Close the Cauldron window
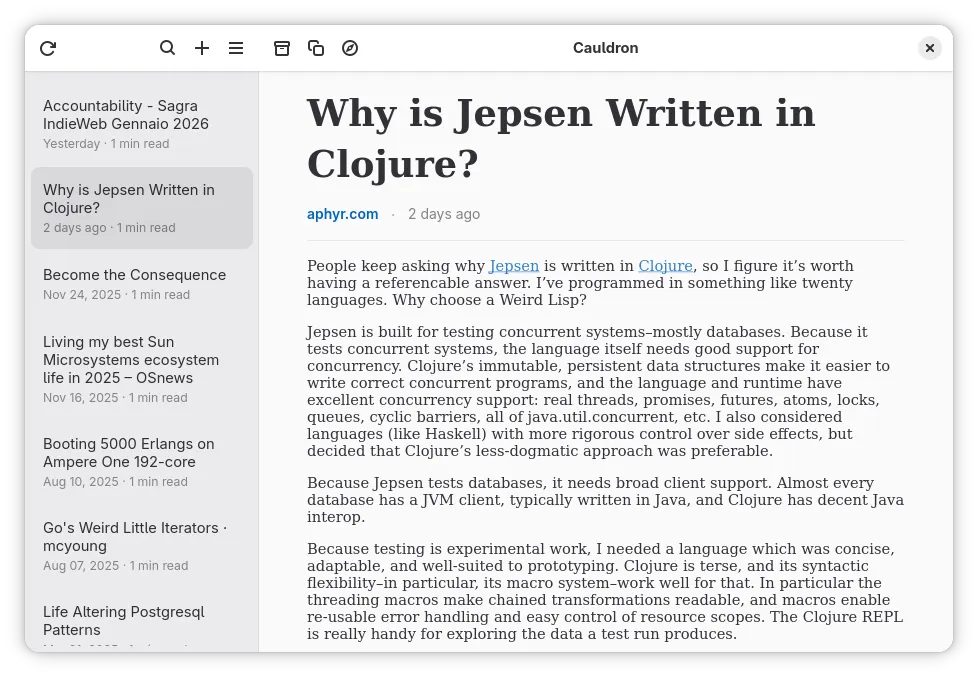This screenshot has height=677, width=978. point(930,48)
